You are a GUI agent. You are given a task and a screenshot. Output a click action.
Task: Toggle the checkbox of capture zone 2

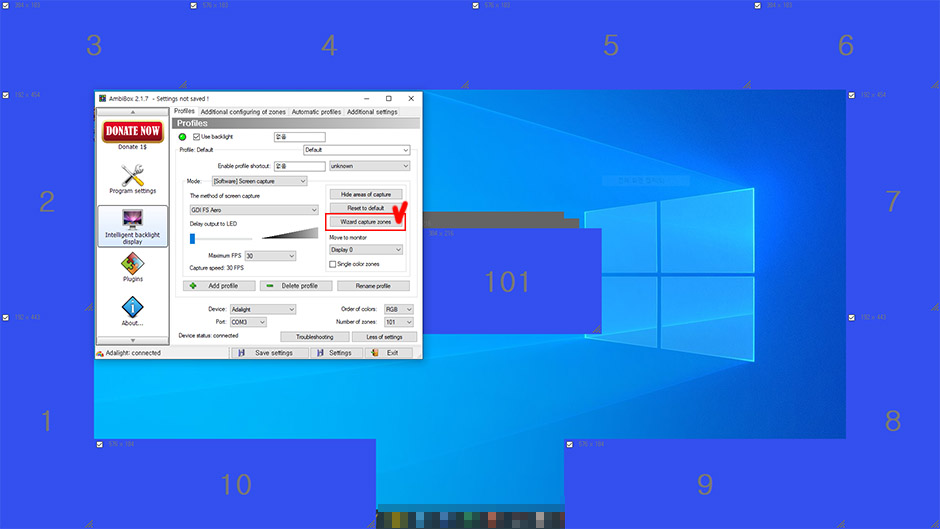(5, 95)
